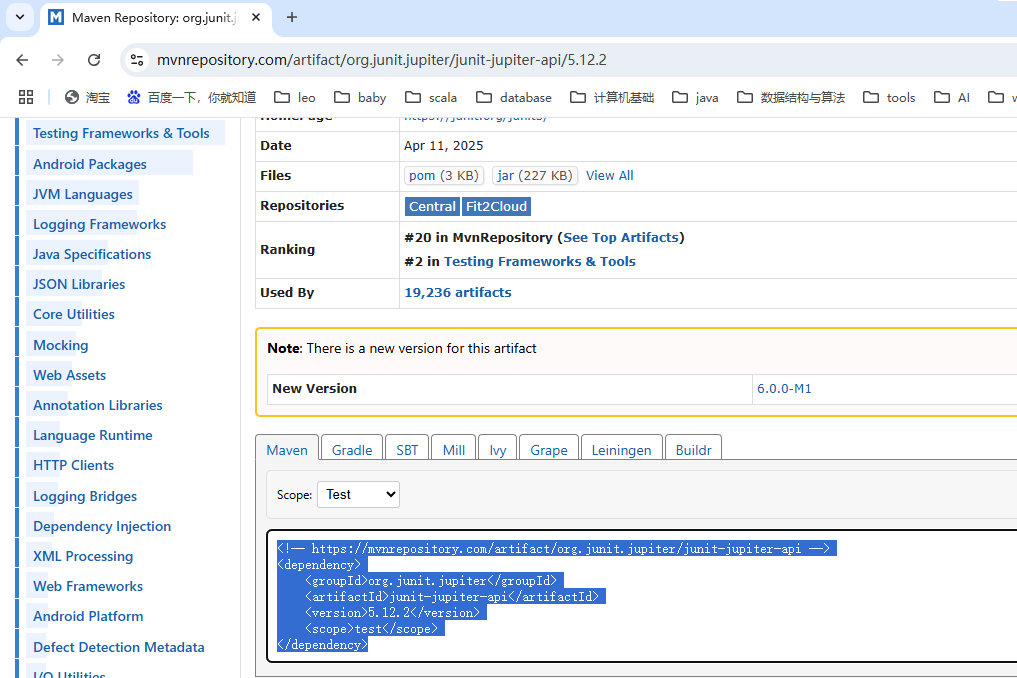Open JSON Libraries sidebar category
The width and height of the screenshot is (1017, 678).
pos(79,284)
